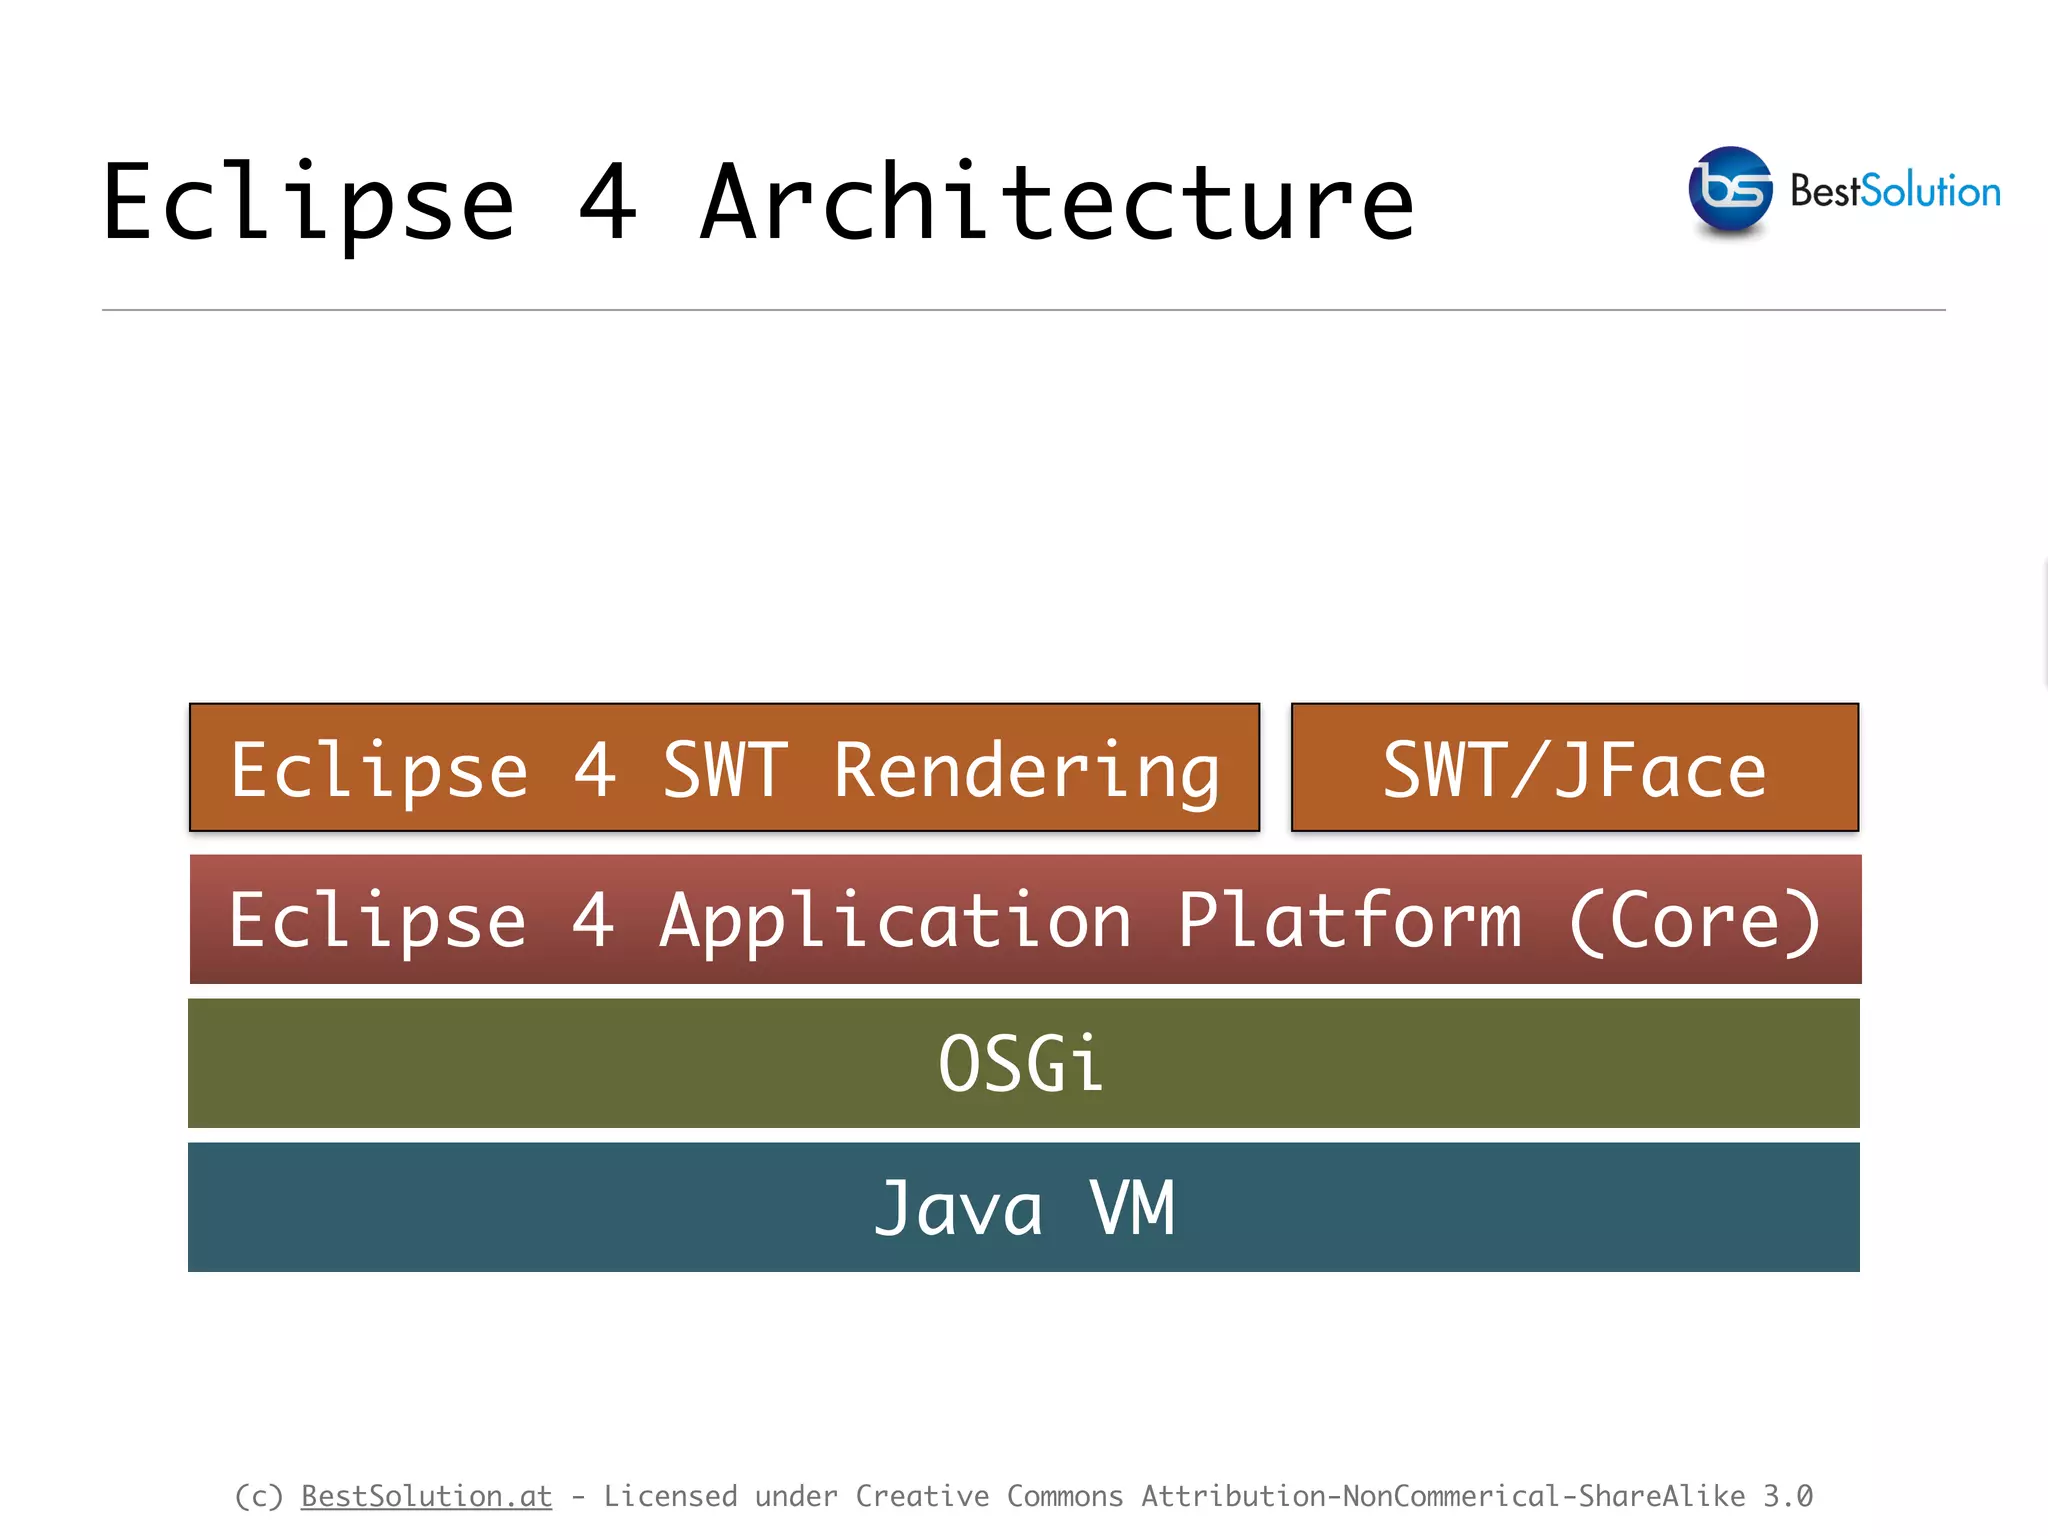
Task: Click the word Rendering in the orange box
Action: (x=1027, y=770)
